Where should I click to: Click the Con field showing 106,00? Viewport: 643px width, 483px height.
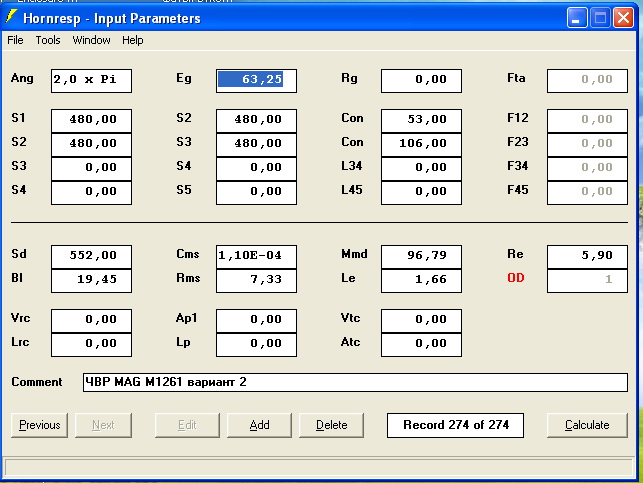(421, 143)
